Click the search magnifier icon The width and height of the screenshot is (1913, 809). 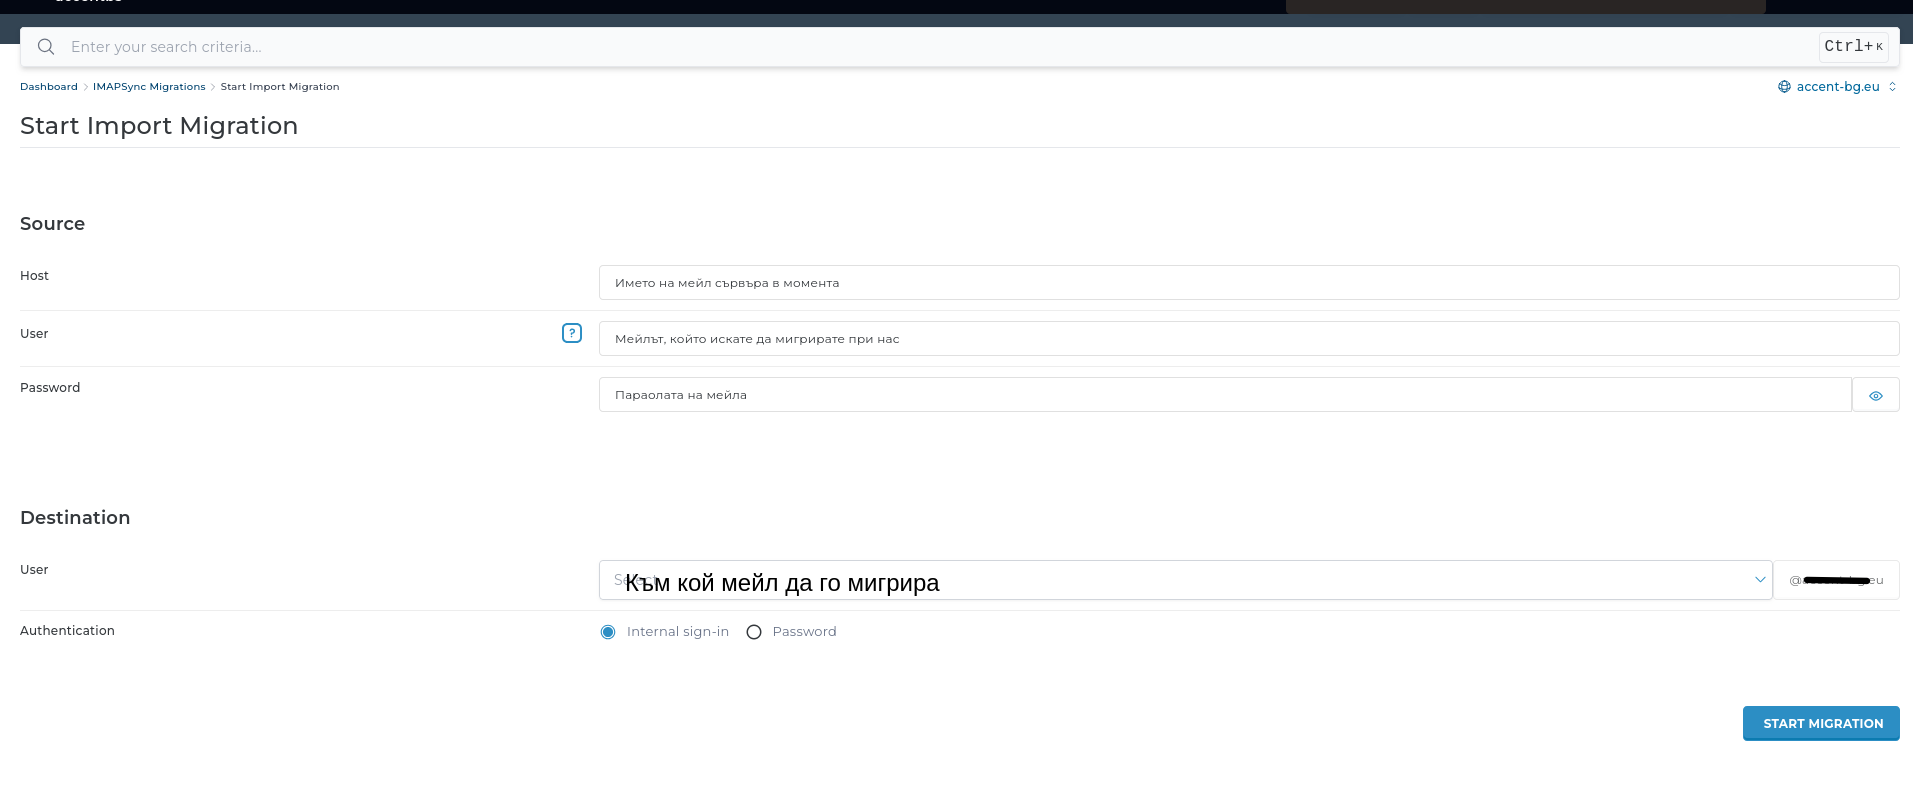point(46,47)
